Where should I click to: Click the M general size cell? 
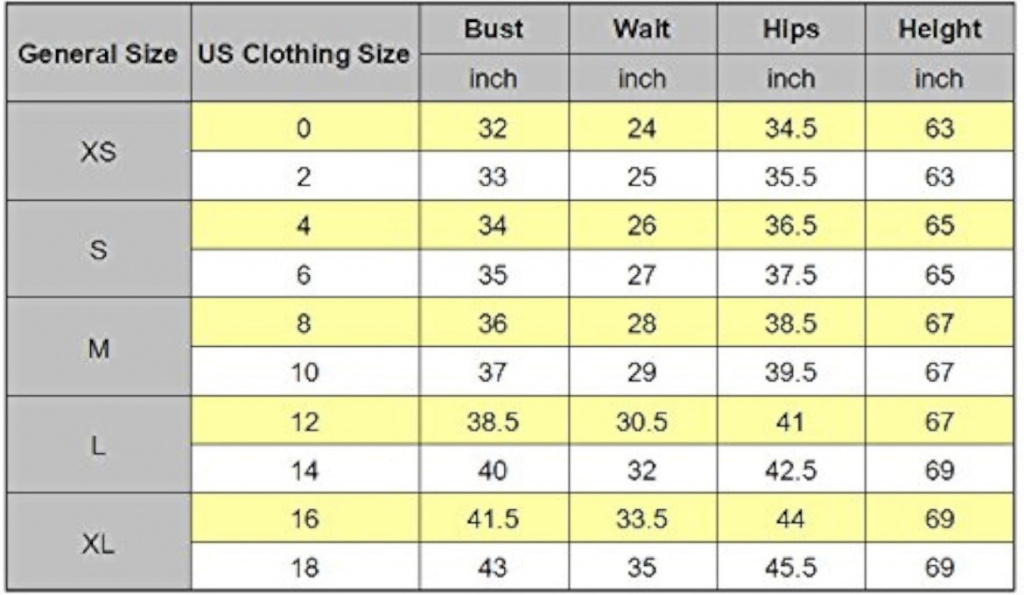click(99, 347)
